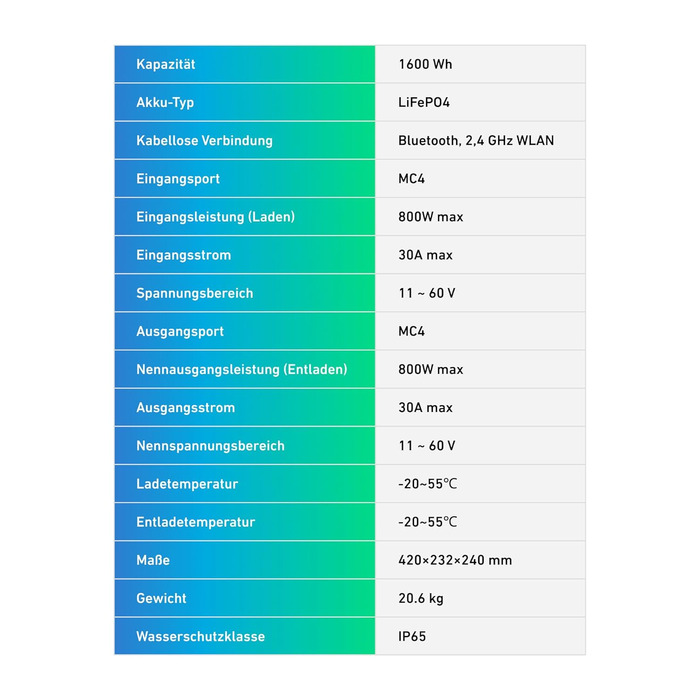This screenshot has height=700, width=700.
Task: Select the Eingangsstrom label cell
Action: pyautogui.click(x=183, y=255)
